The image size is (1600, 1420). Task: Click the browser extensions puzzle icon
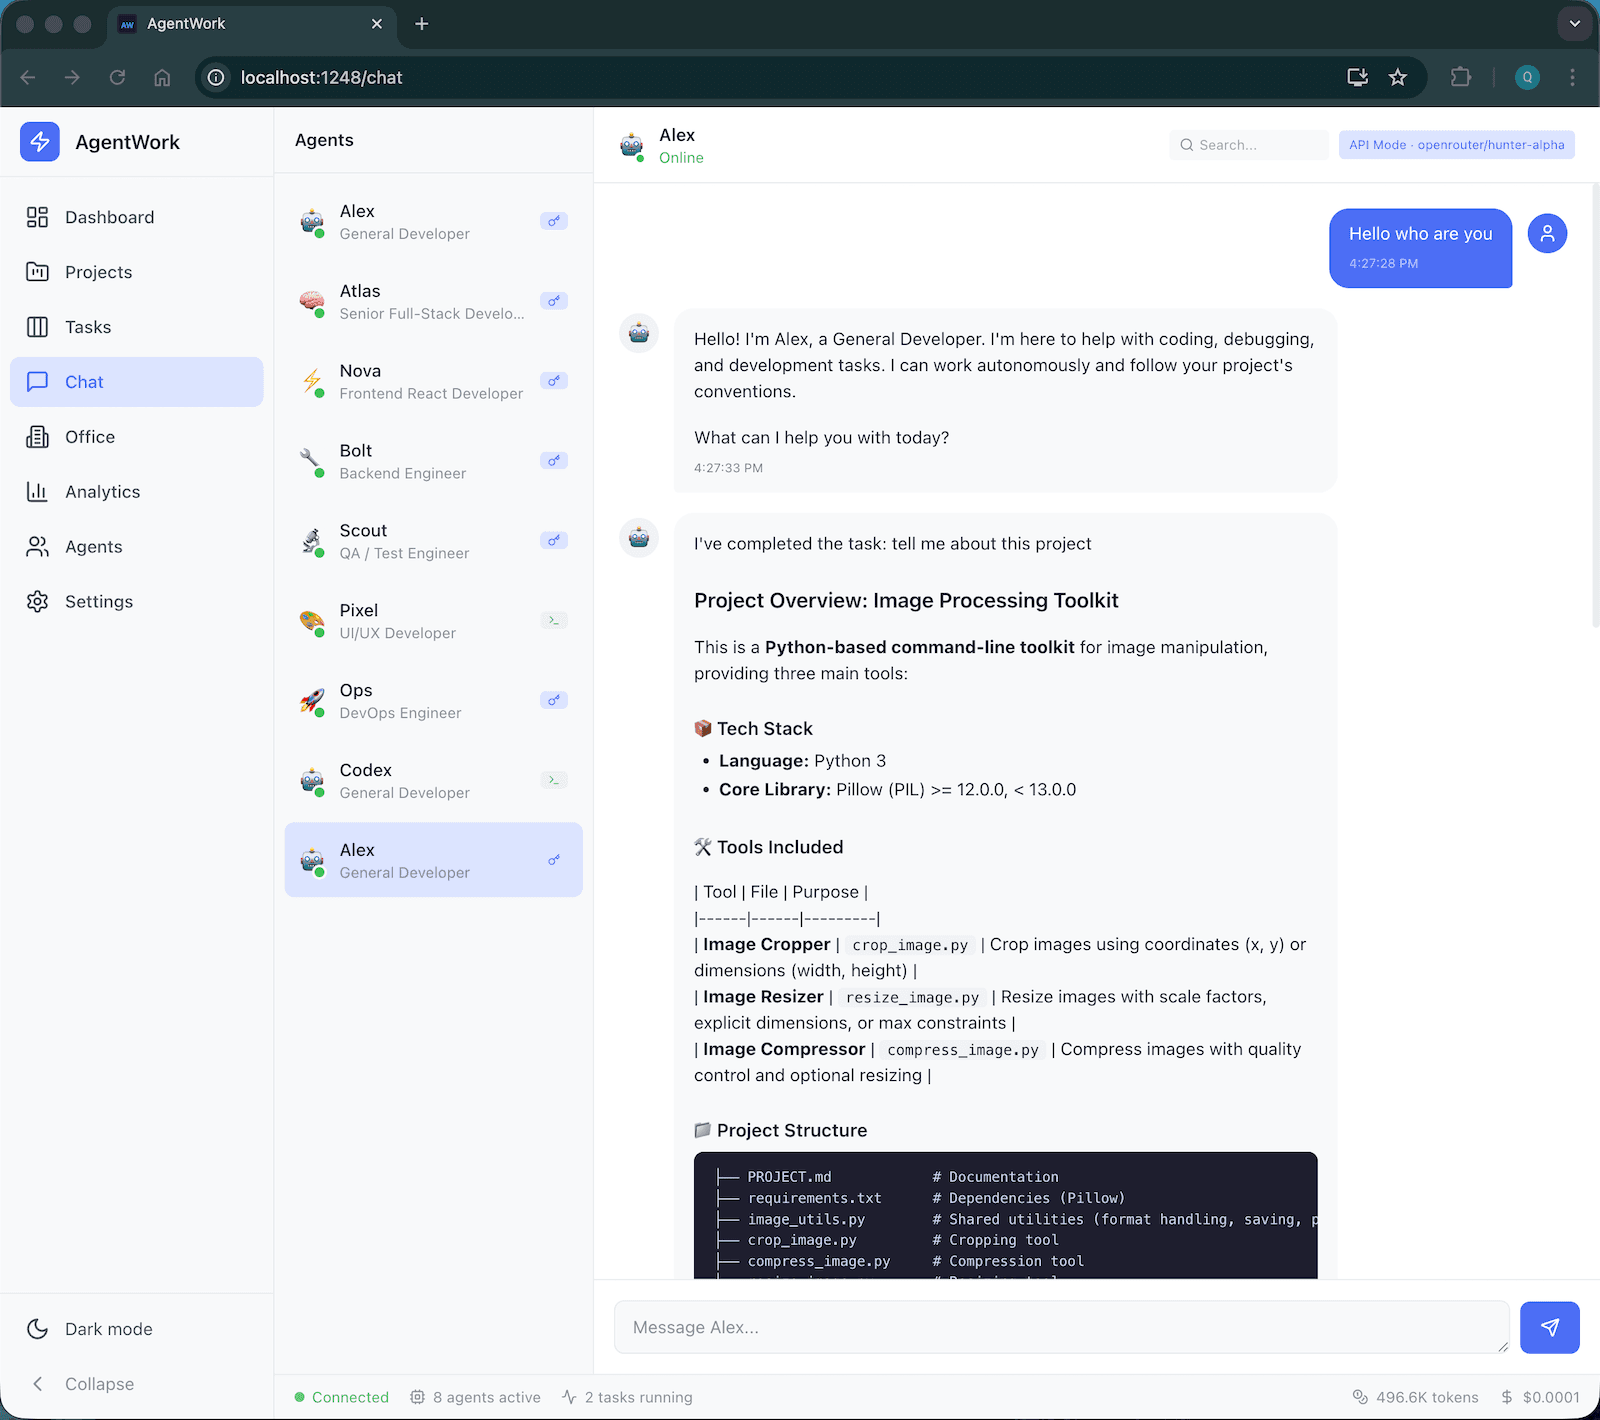click(1461, 77)
